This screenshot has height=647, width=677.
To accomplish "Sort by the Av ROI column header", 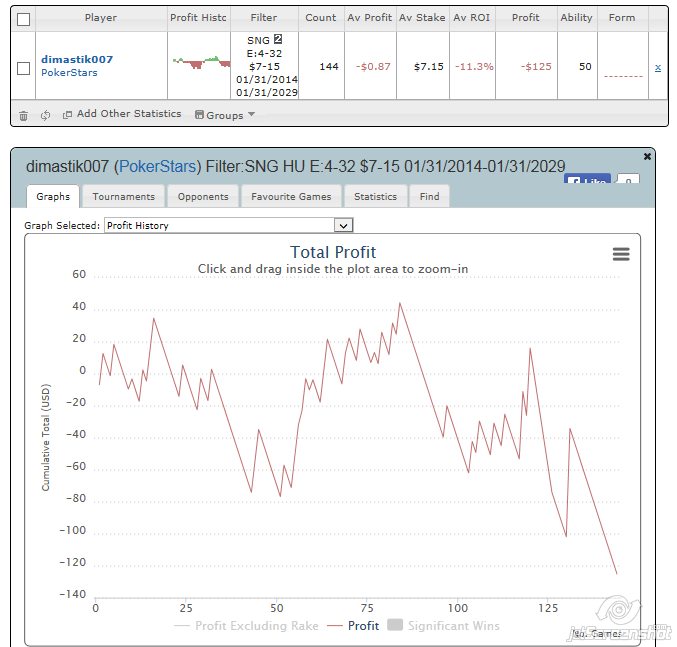I will point(473,18).
